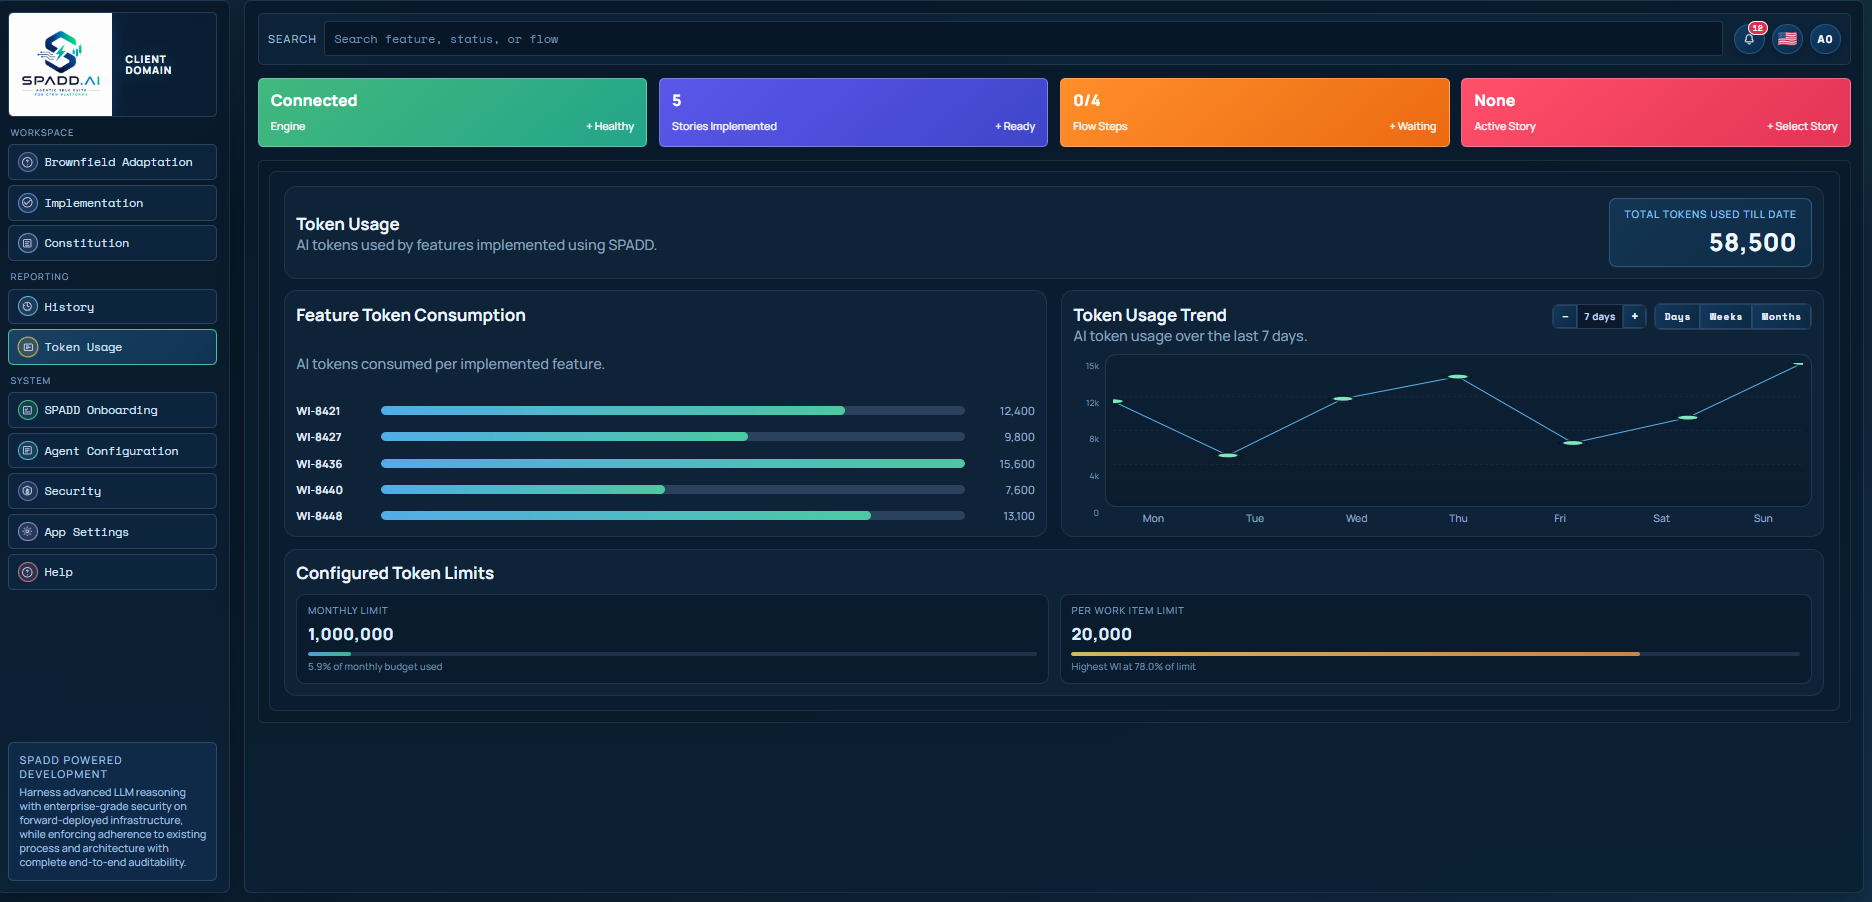This screenshot has height=902, width=1872.
Task: Click Select Story on Active Story card
Action: (x=1802, y=126)
